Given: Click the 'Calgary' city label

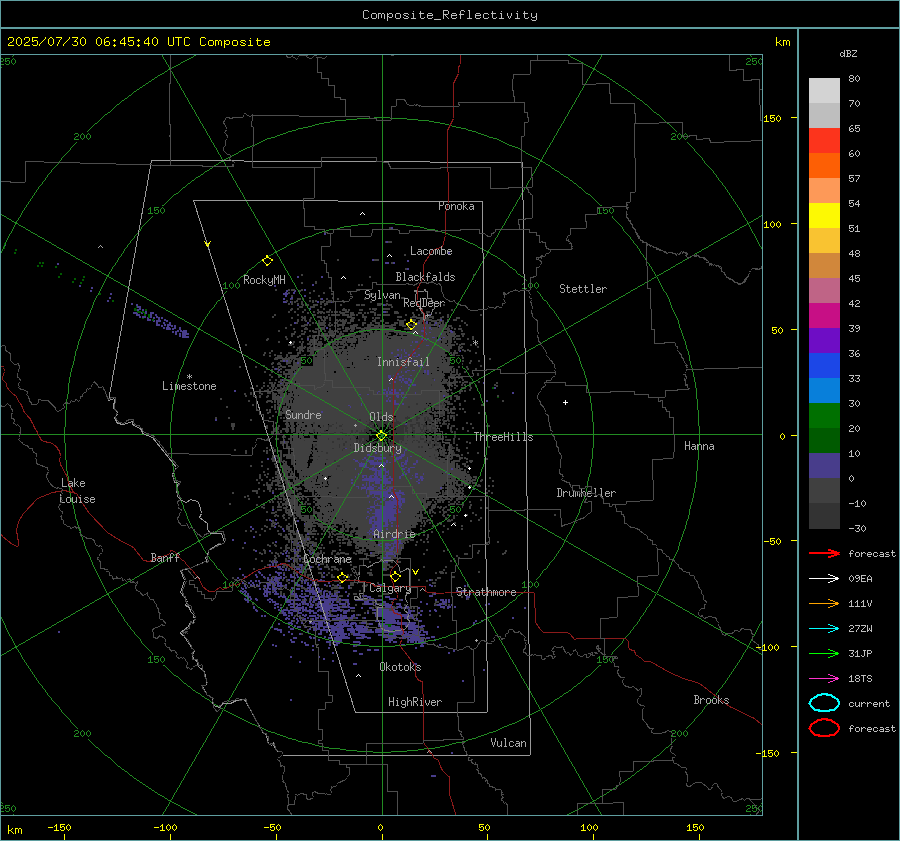Looking at the screenshot, I should [x=390, y=588].
